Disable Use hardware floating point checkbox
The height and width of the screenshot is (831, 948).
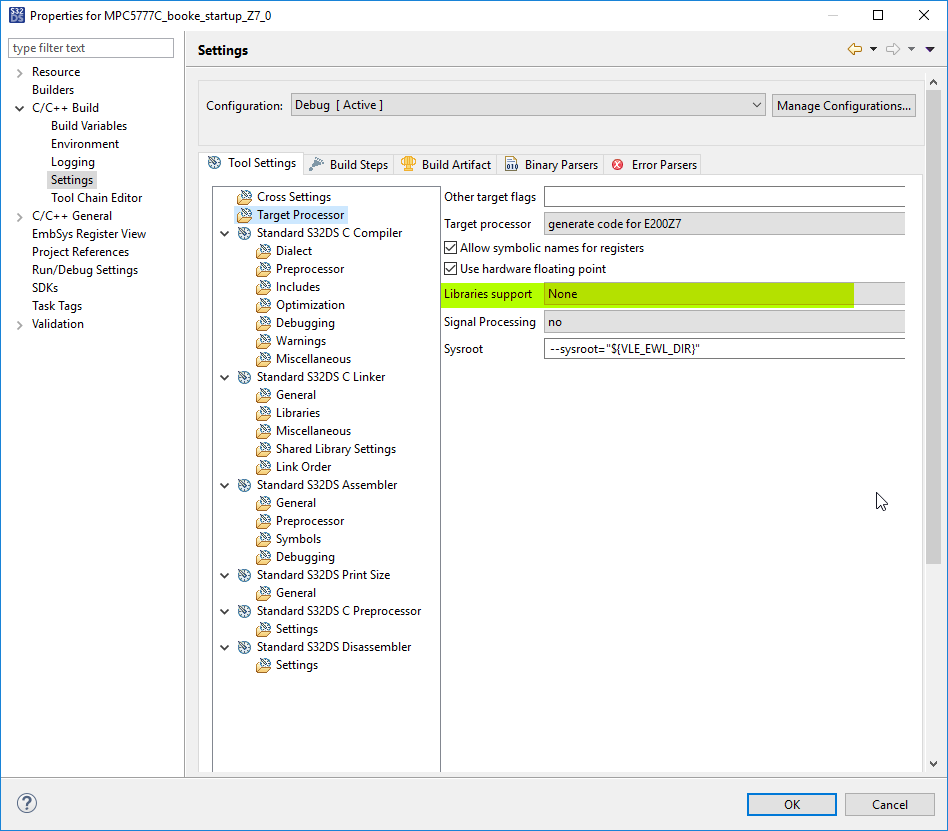coord(450,269)
